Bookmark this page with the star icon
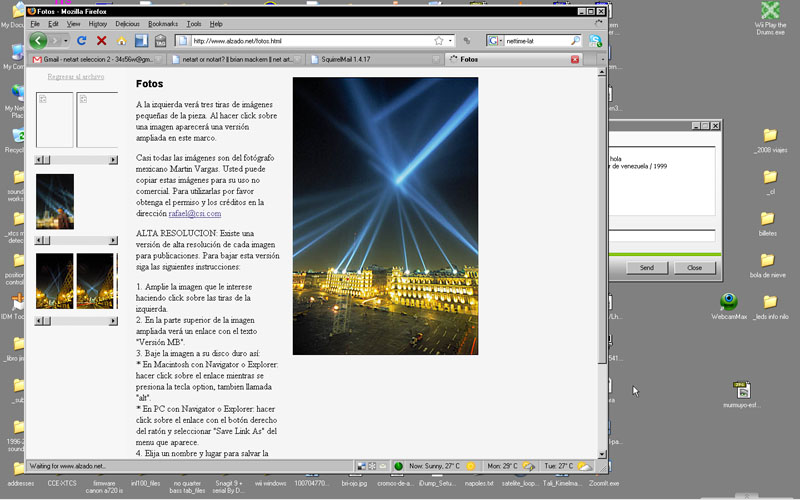This screenshot has width=800, height=500. pos(438,41)
